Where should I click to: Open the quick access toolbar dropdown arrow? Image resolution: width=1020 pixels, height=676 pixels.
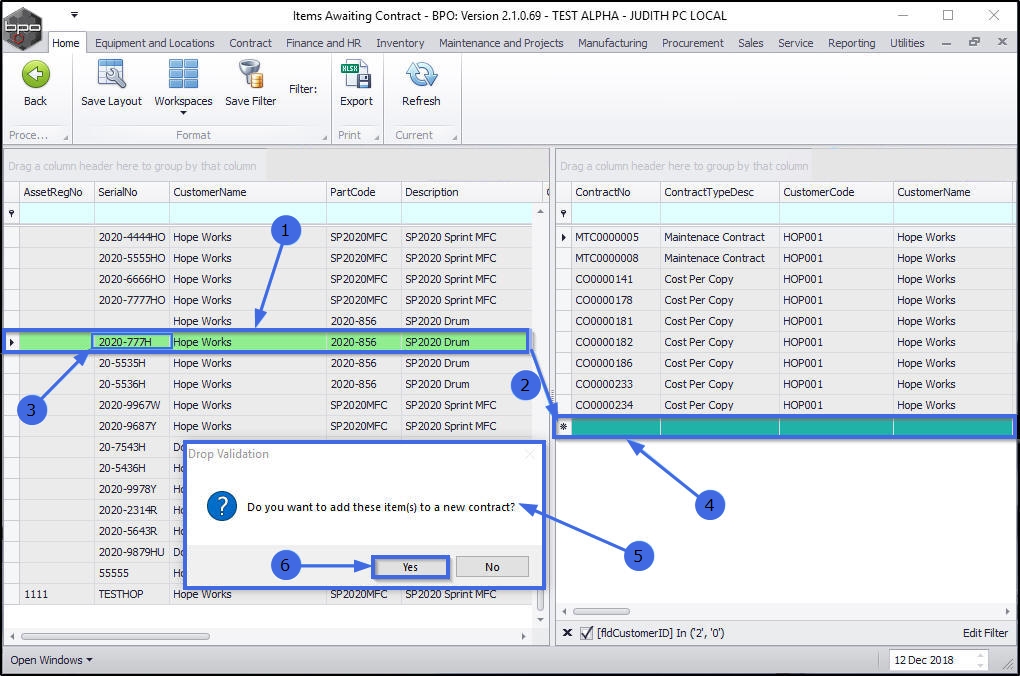tap(74, 16)
